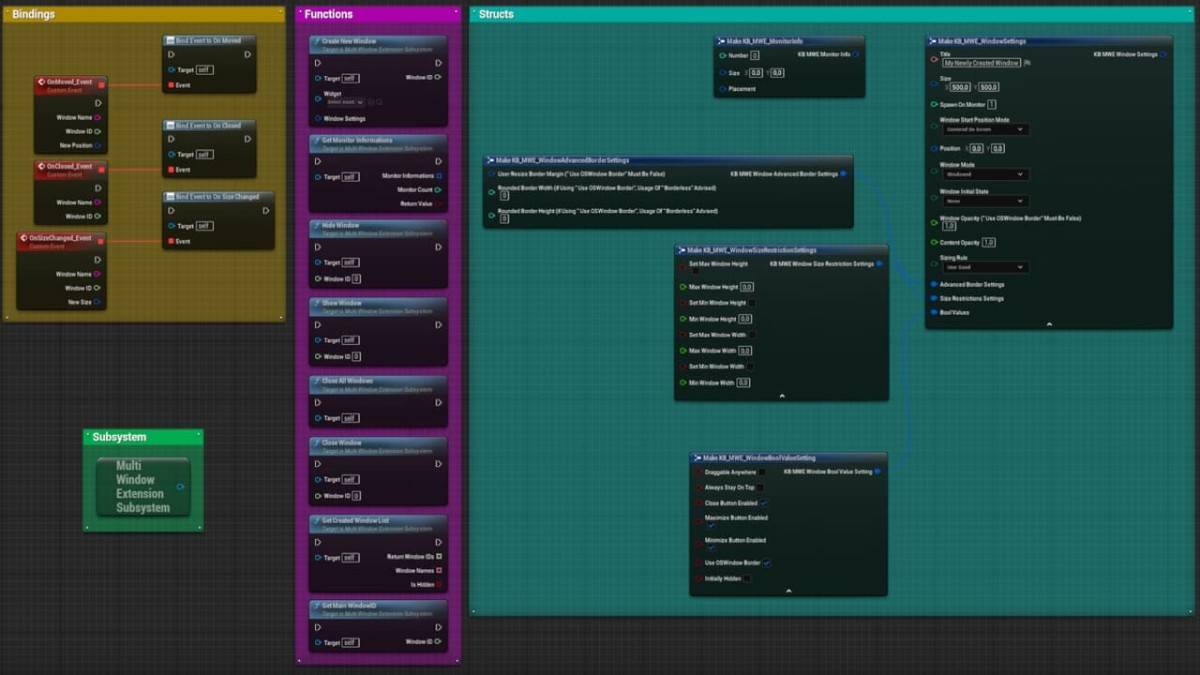Click the Create New Window exec input pin
Screen dimensions: 1200x675
318,63
